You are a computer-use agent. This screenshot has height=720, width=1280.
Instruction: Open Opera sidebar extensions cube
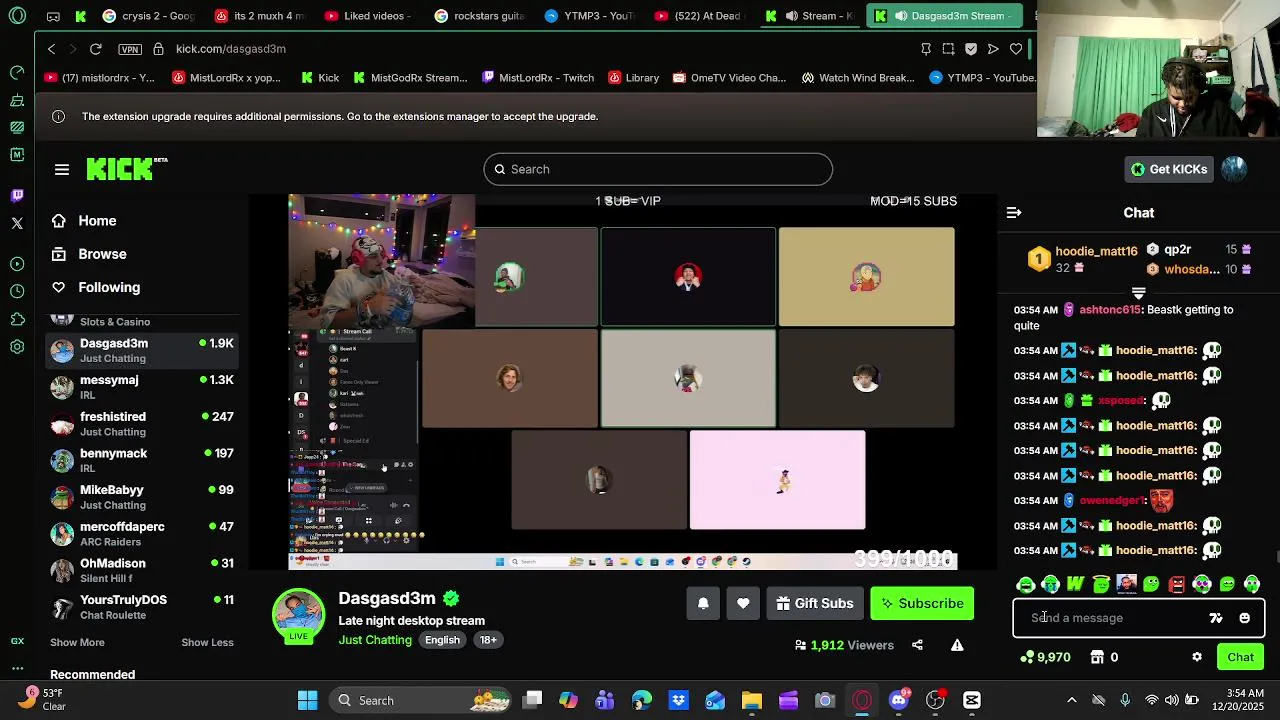17,319
